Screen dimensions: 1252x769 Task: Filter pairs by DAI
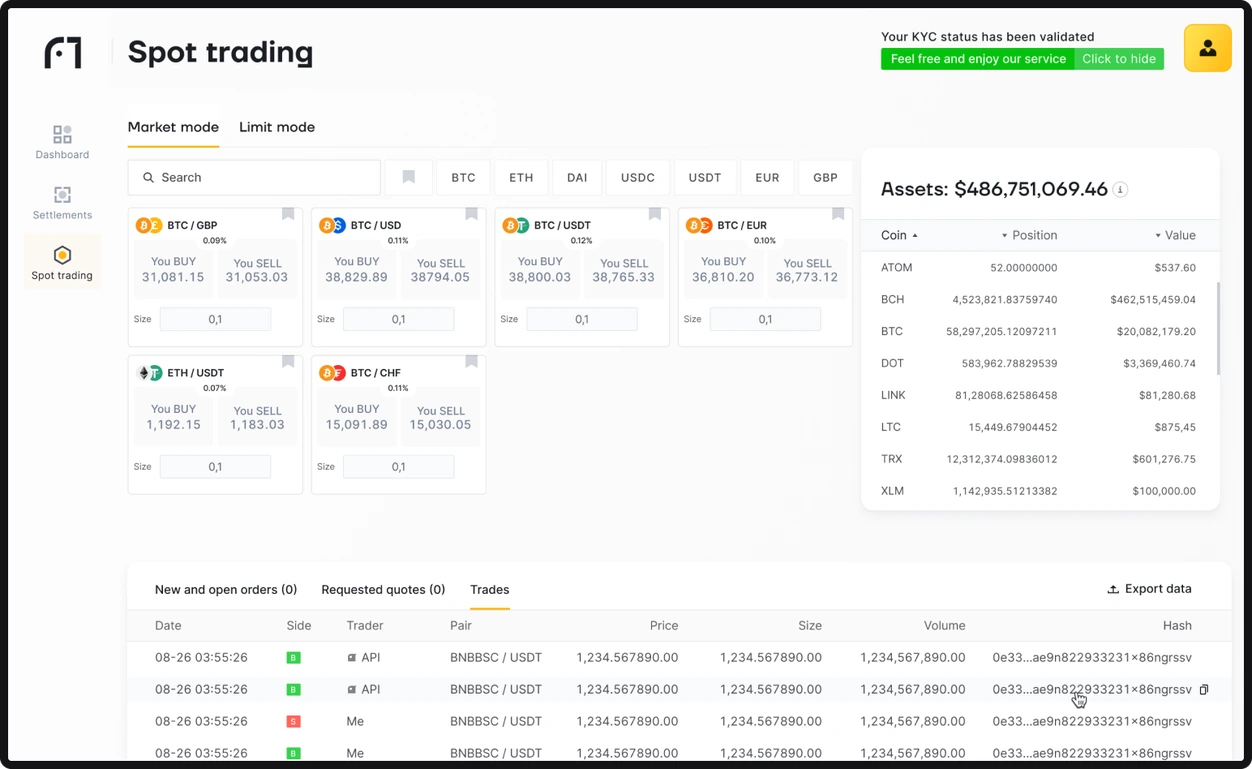pyautogui.click(x=577, y=177)
